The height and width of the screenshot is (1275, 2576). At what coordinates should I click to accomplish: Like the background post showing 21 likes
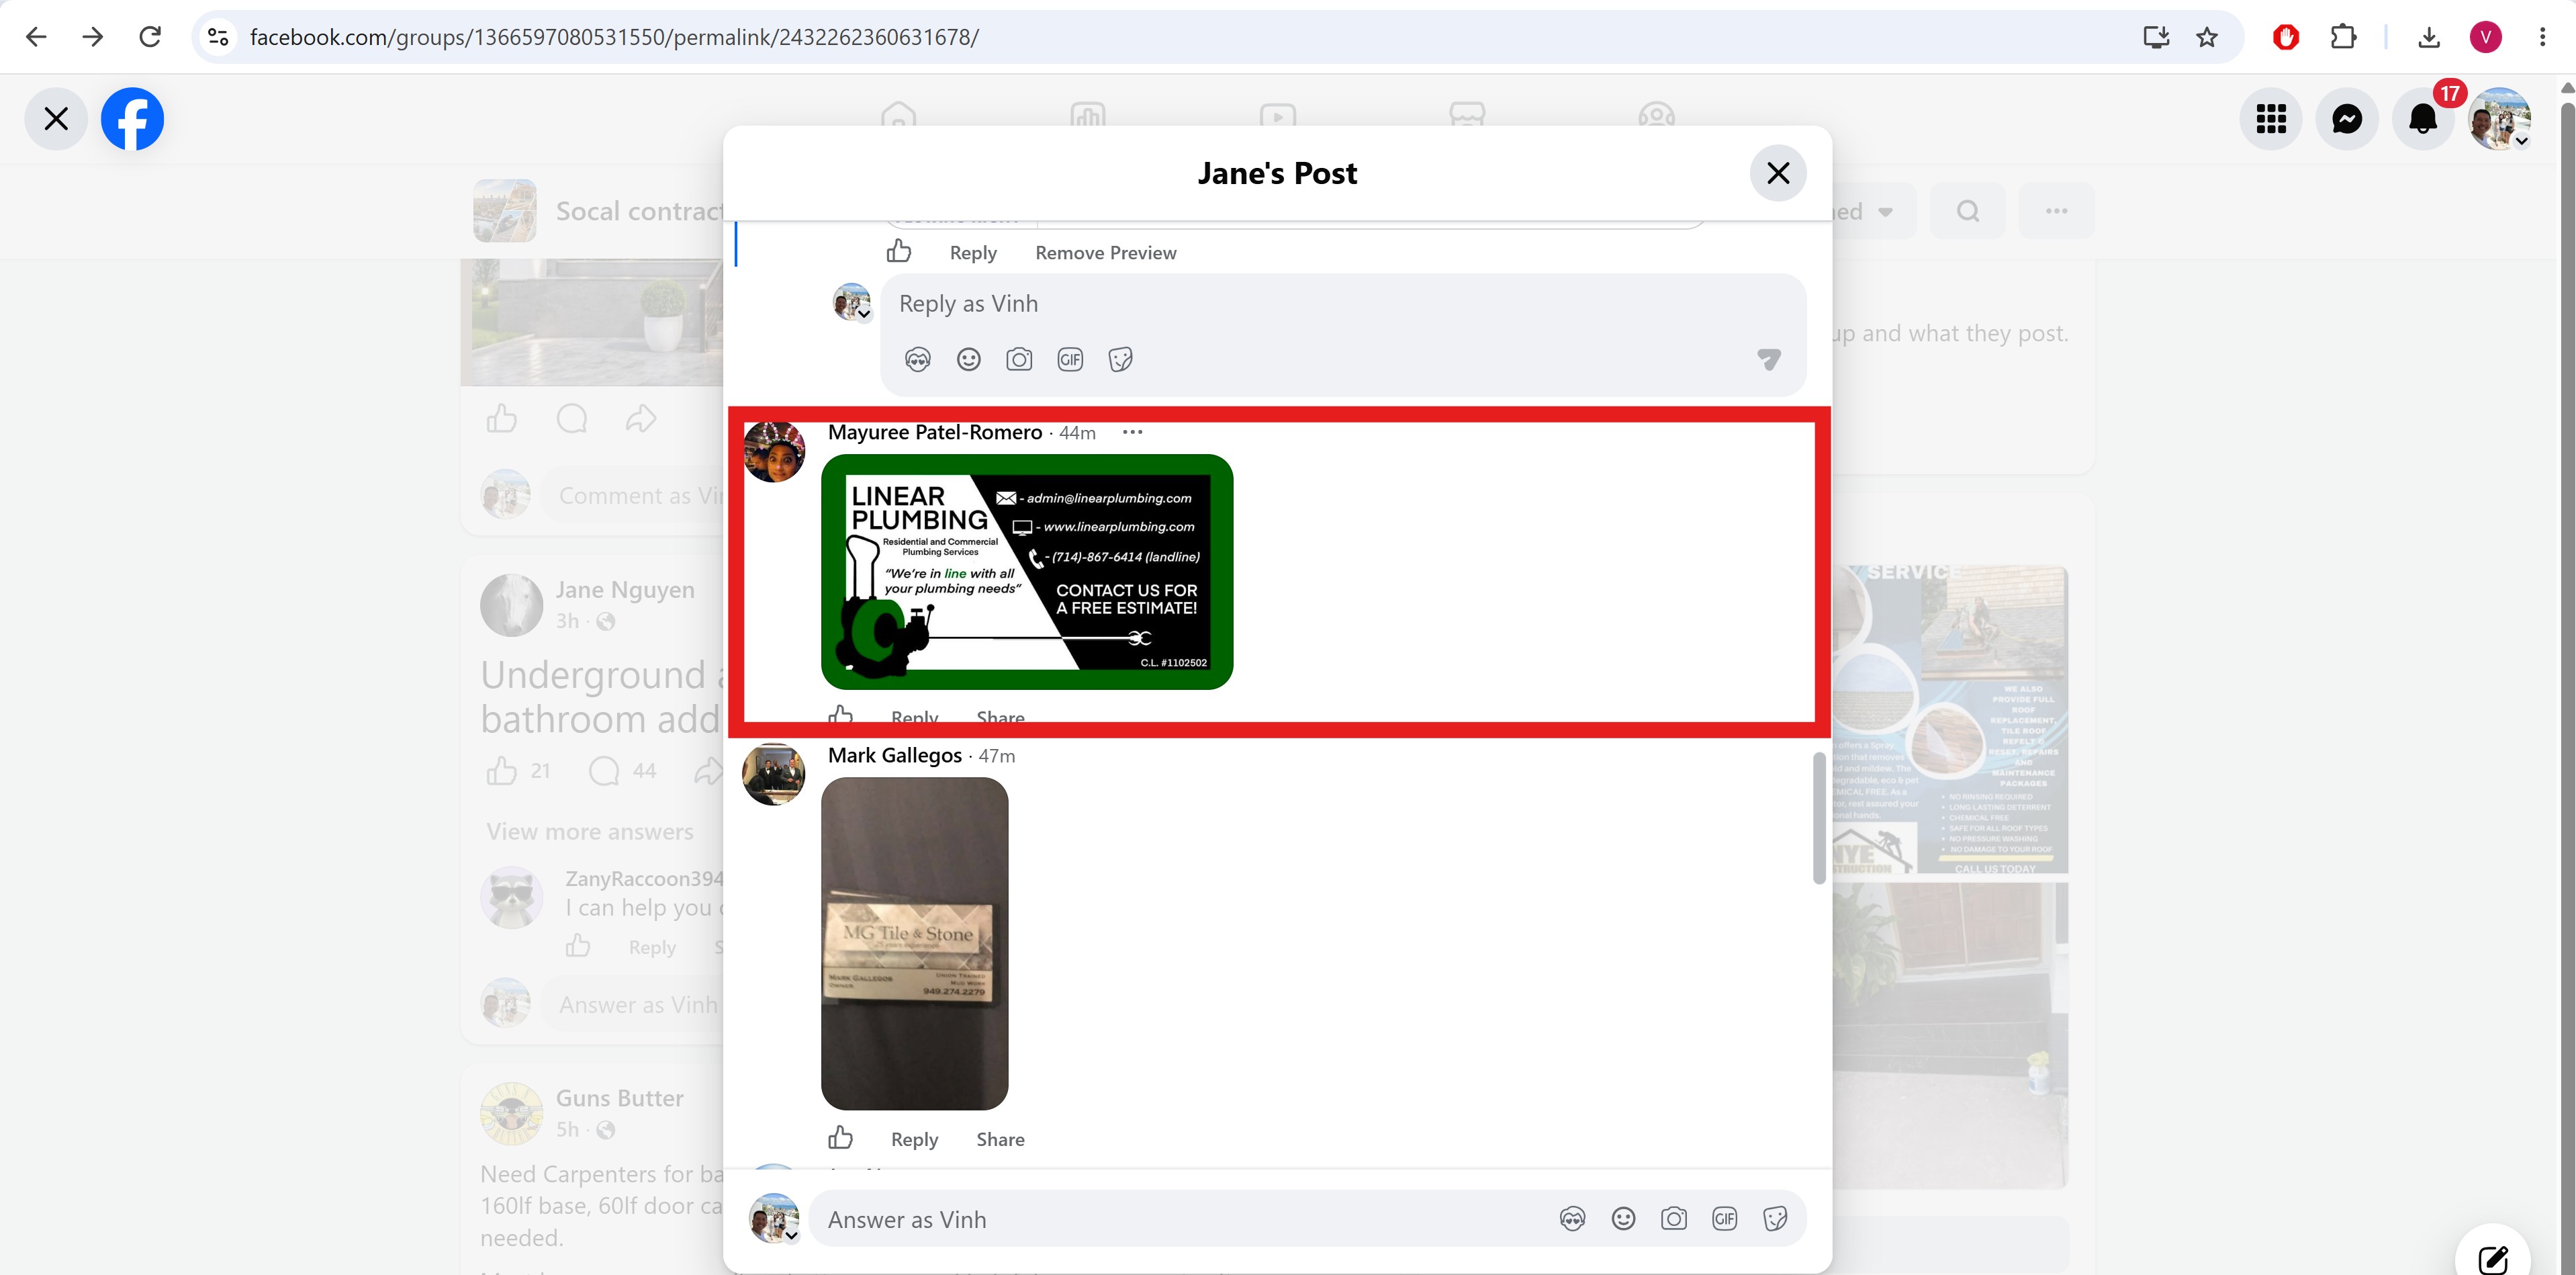pos(501,771)
